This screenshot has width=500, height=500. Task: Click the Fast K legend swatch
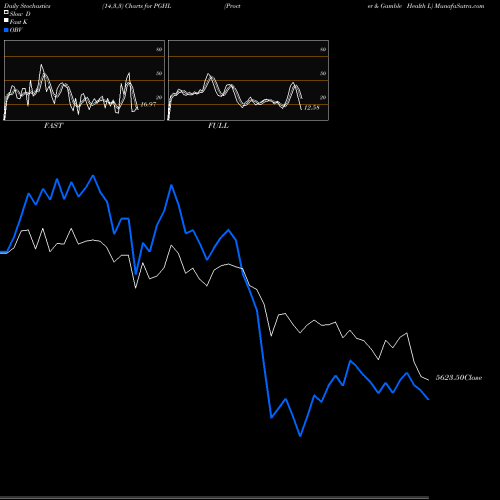click(x=6, y=20)
